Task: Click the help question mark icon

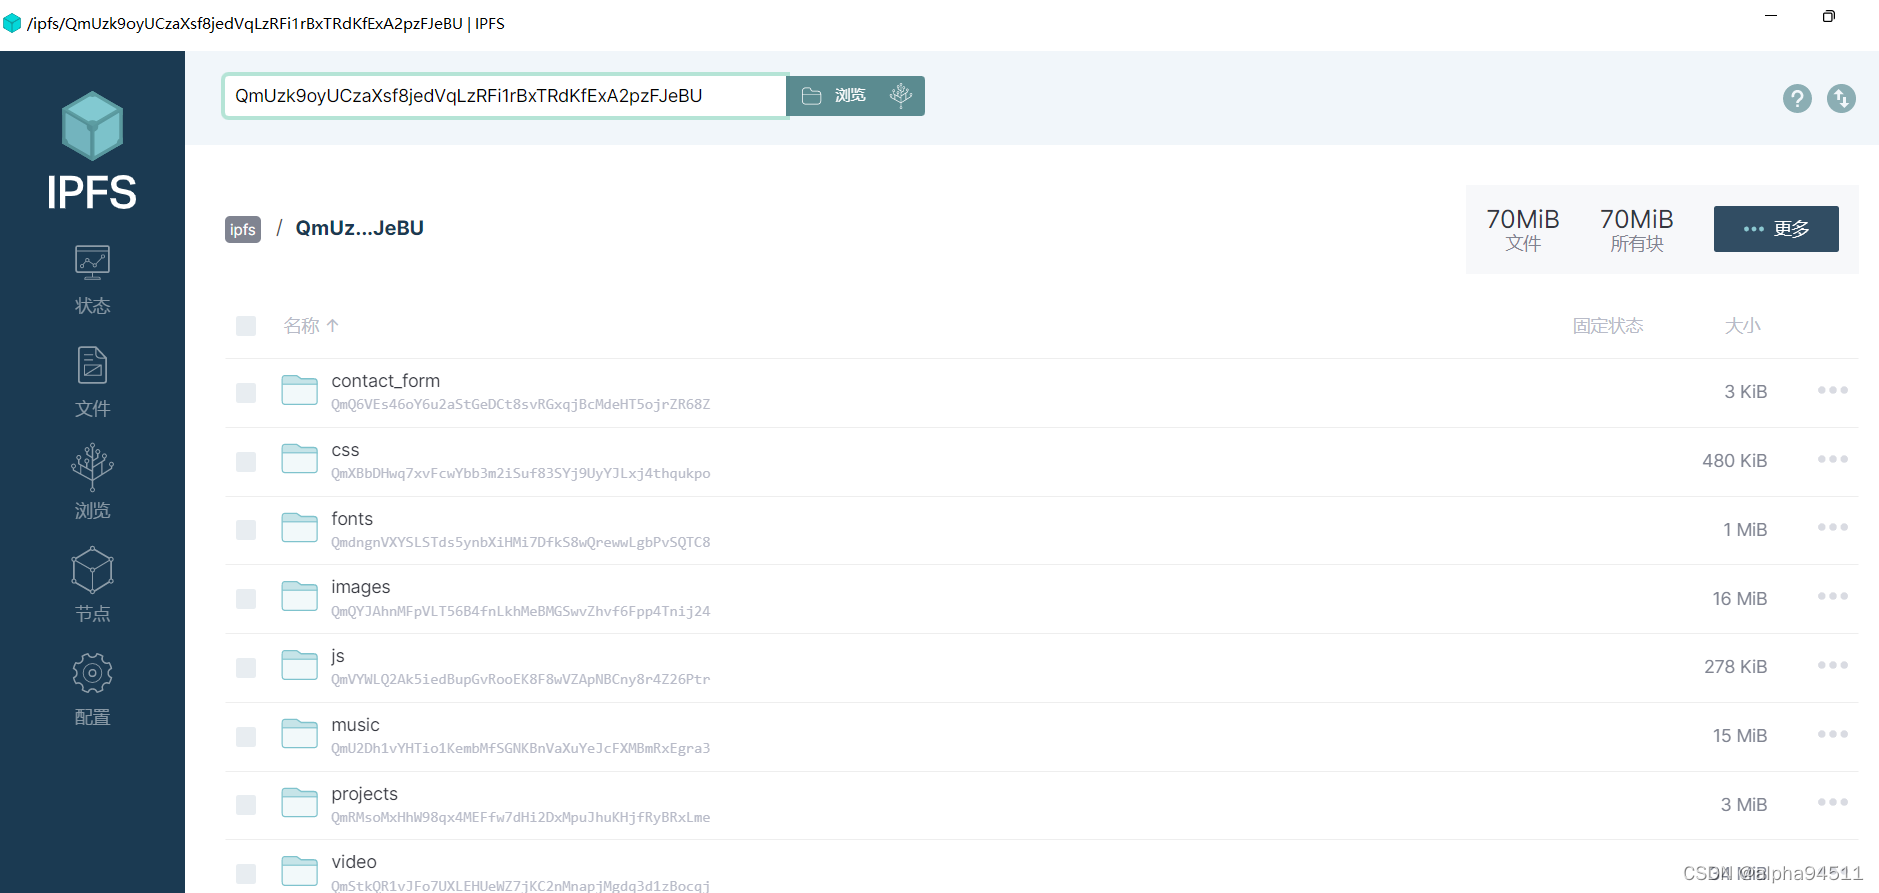Action: point(1797,98)
